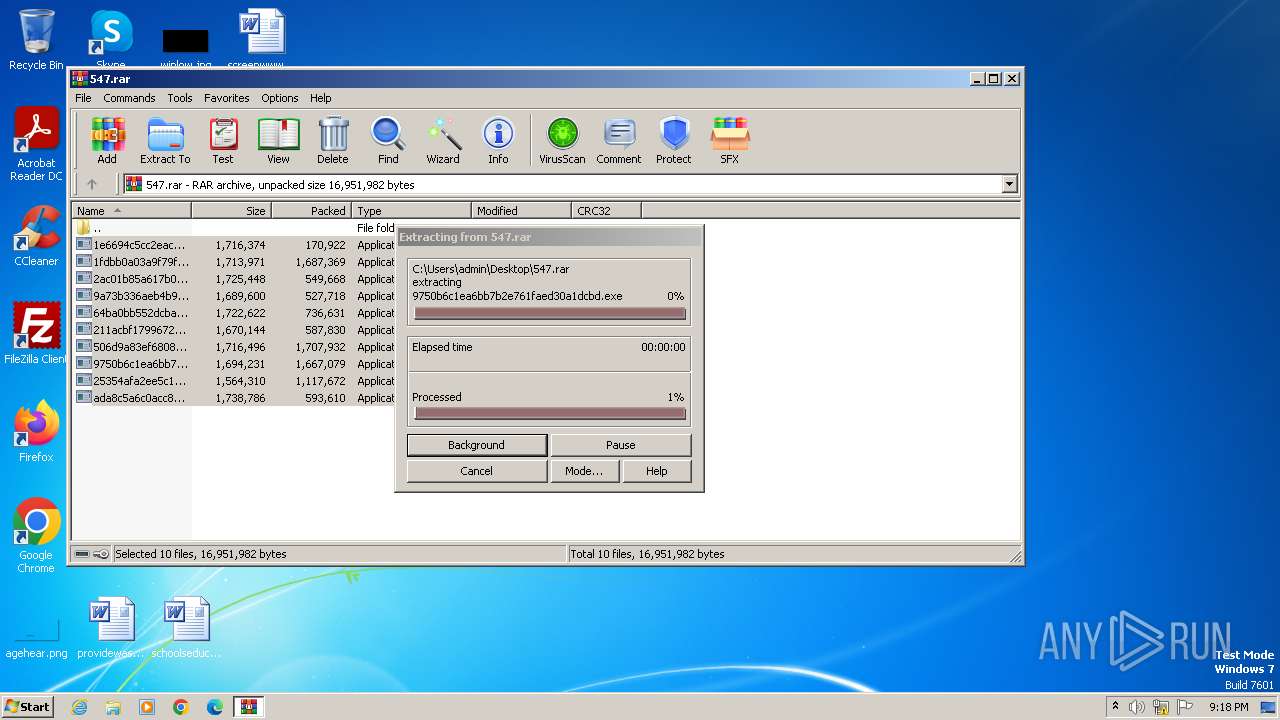Click the Extract To toolbar icon
1280x720 pixels.
pos(165,140)
